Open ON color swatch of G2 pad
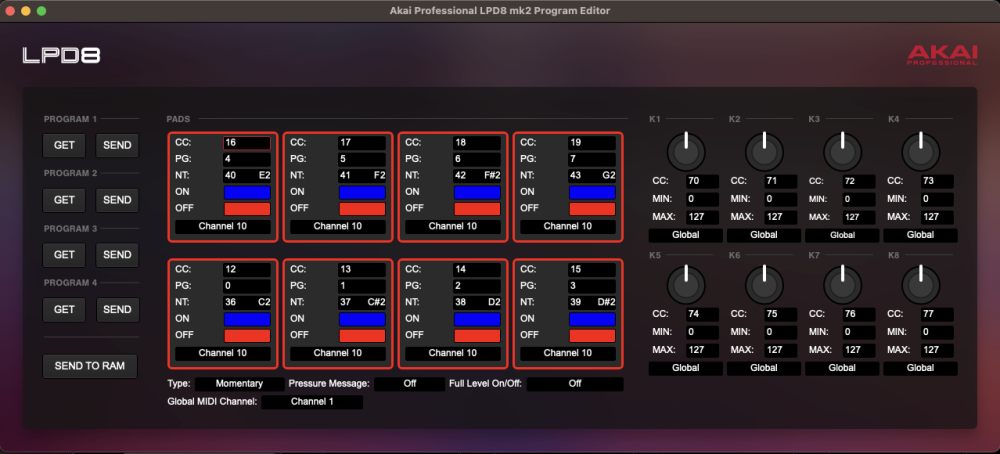This screenshot has height=454, width=1000. click(592, 192)
